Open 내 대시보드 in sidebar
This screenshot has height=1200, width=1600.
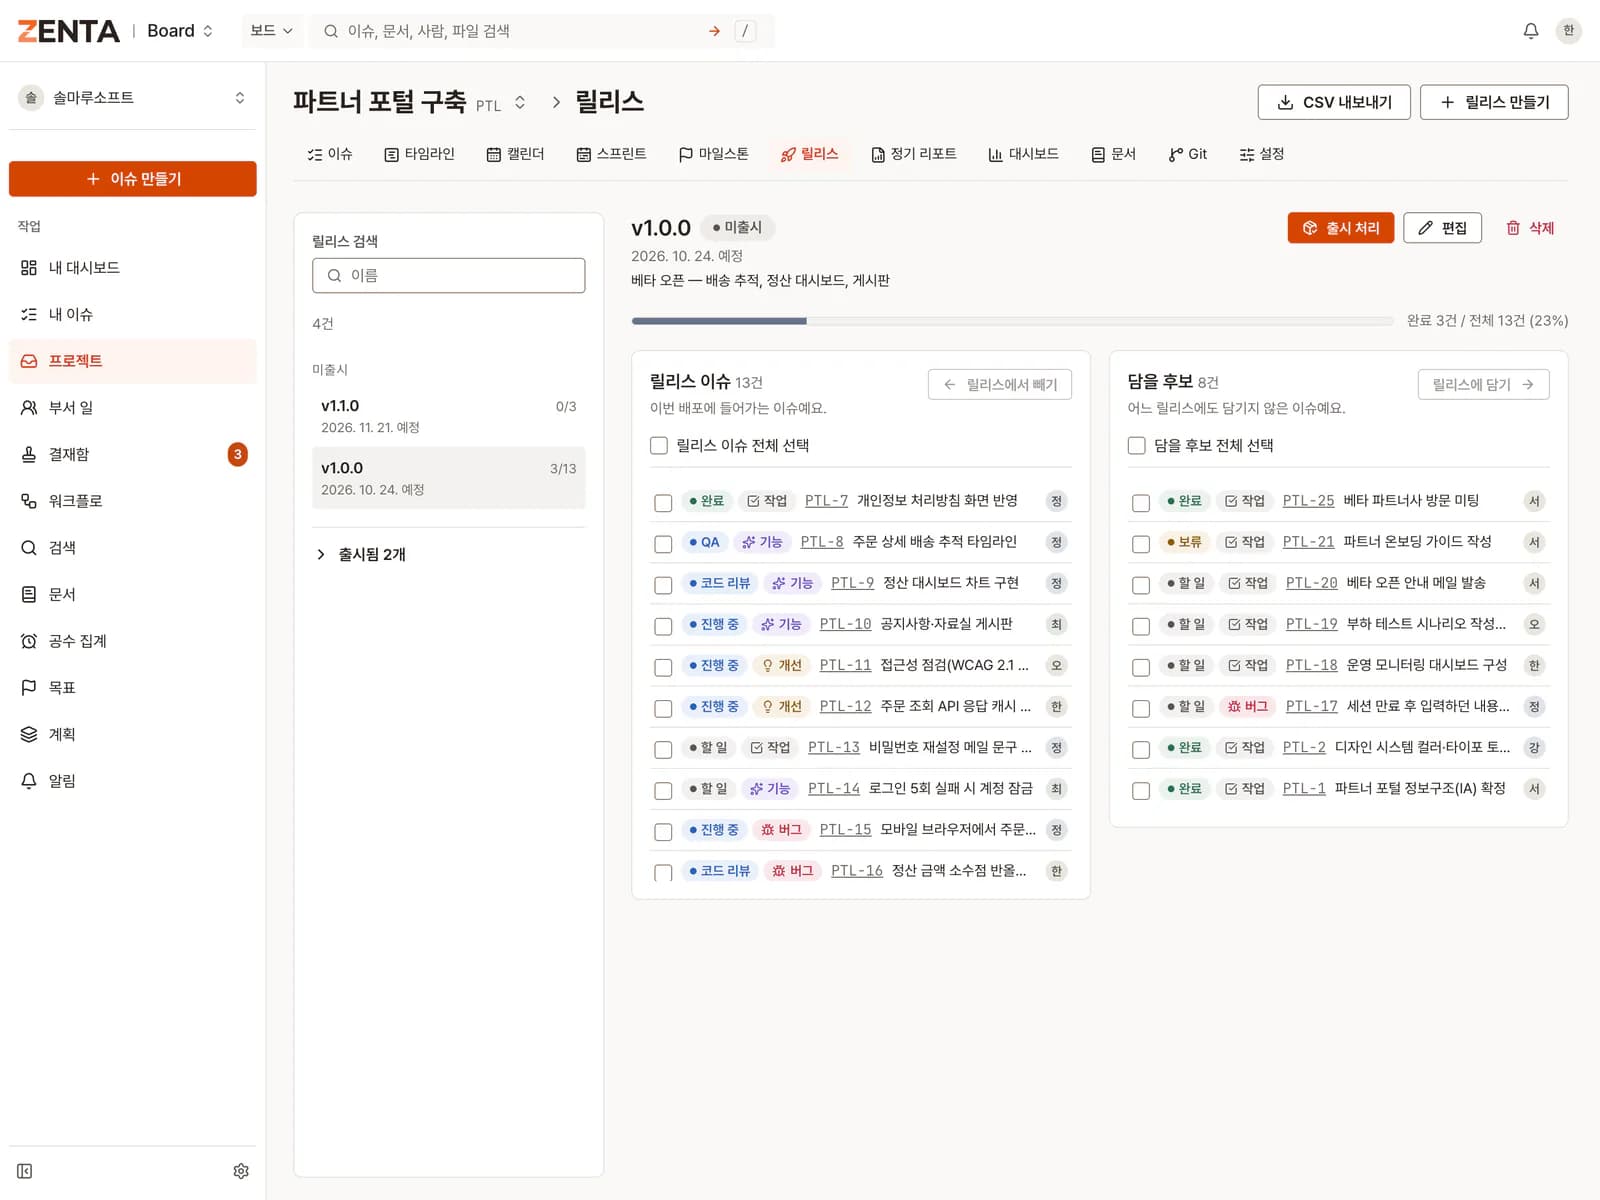click(x=132, y=268)
